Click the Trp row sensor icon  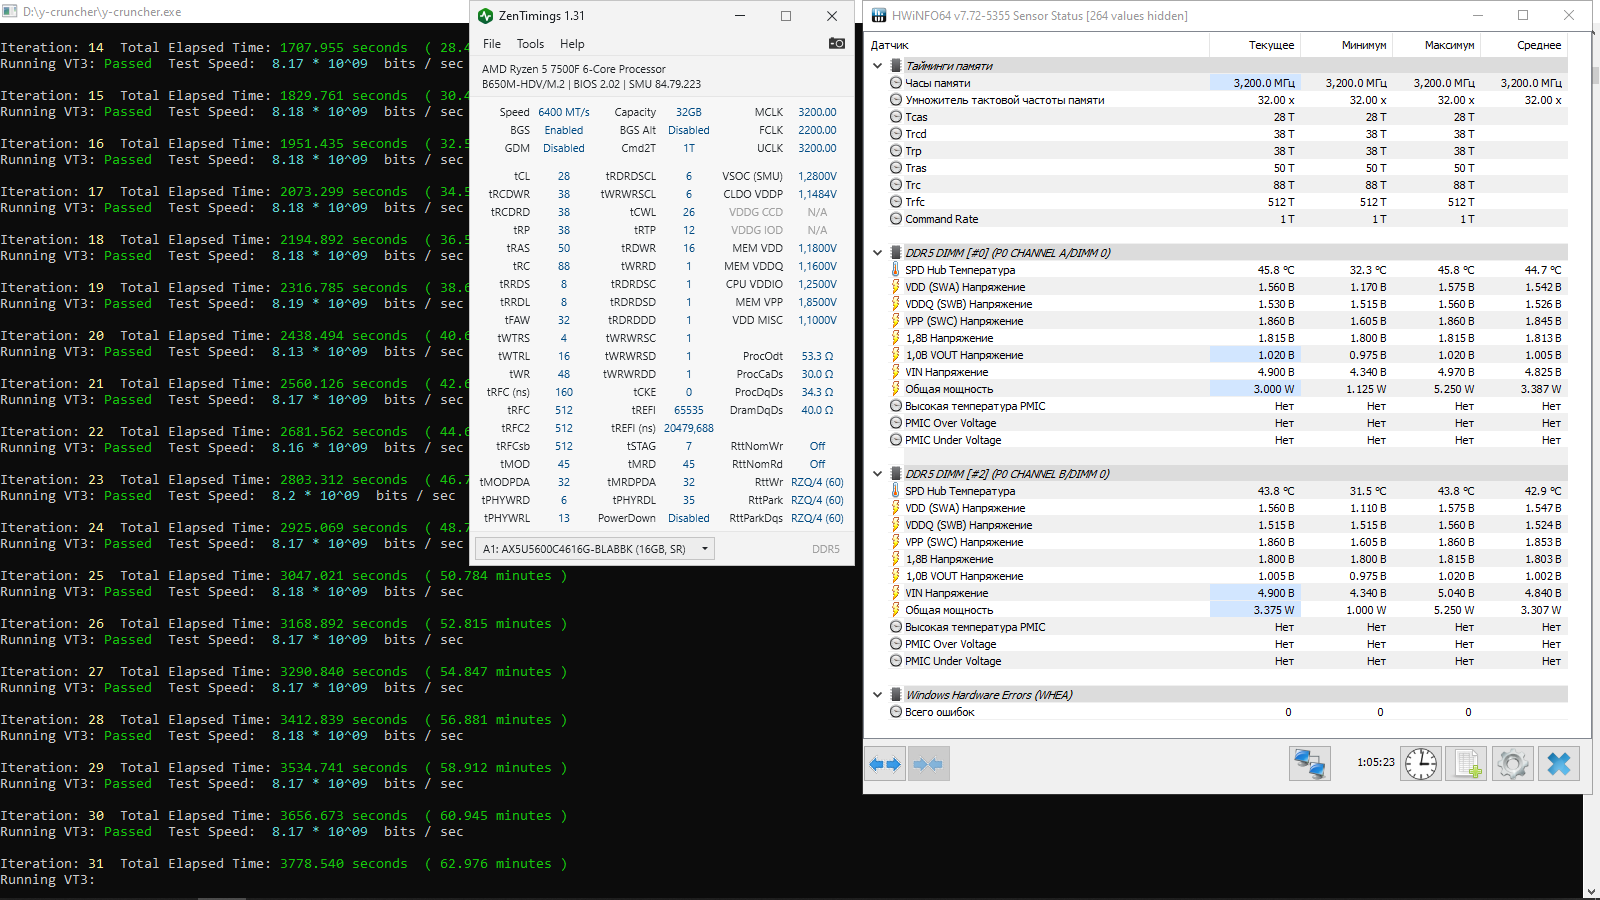point(896,151)
